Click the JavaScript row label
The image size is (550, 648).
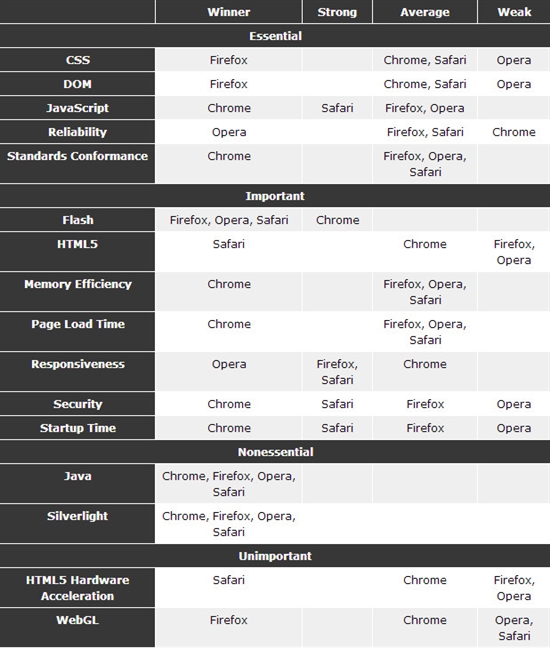[77, 108]
